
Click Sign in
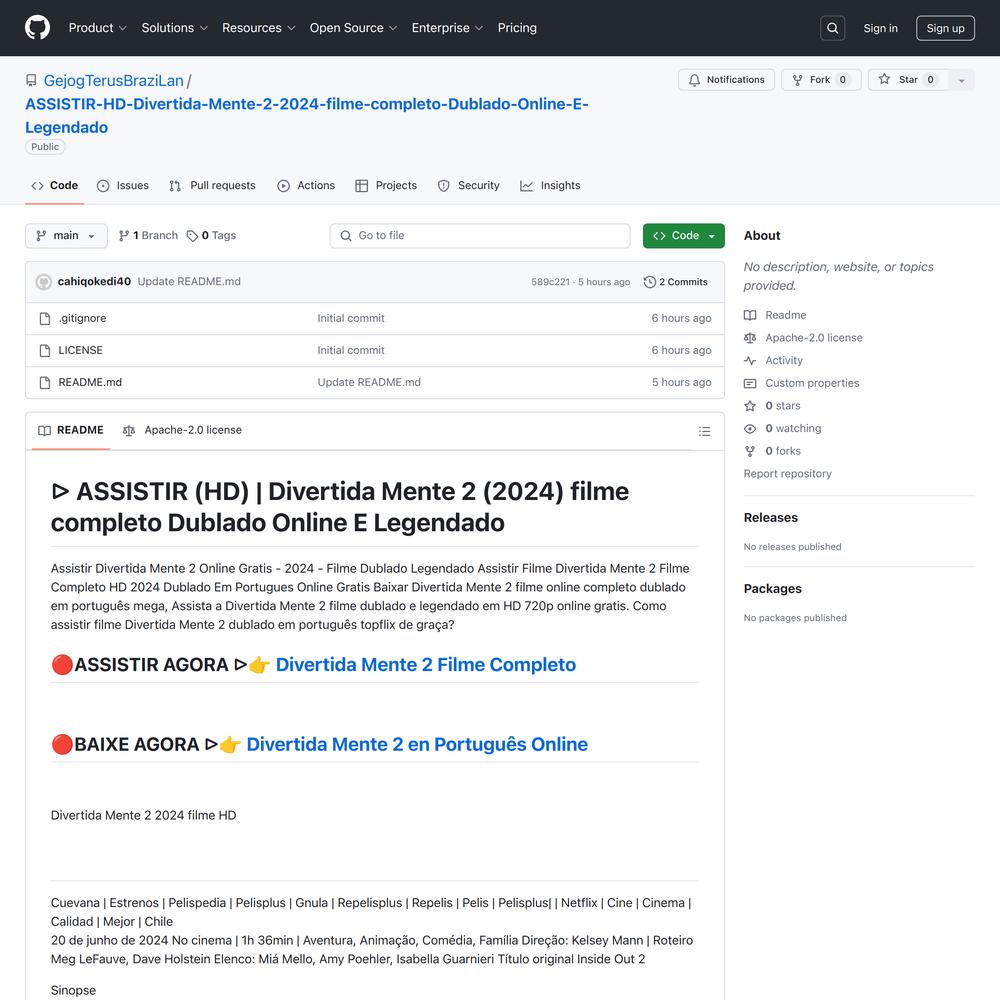pos(880,28)
